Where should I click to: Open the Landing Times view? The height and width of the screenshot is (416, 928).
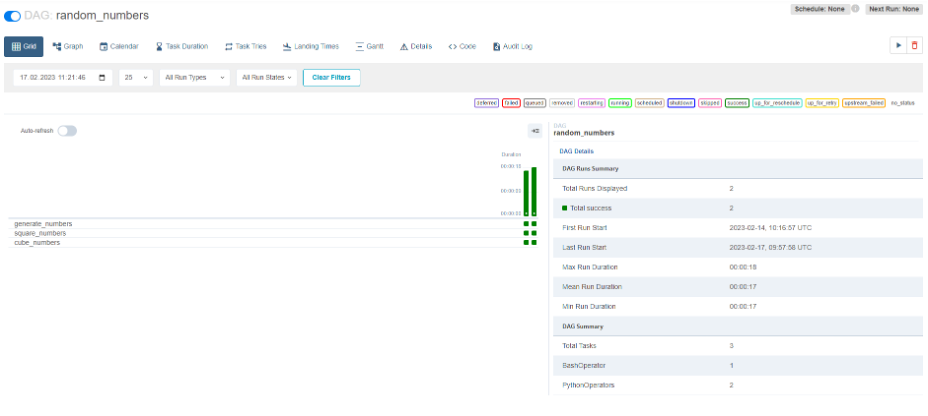point(311,46)
